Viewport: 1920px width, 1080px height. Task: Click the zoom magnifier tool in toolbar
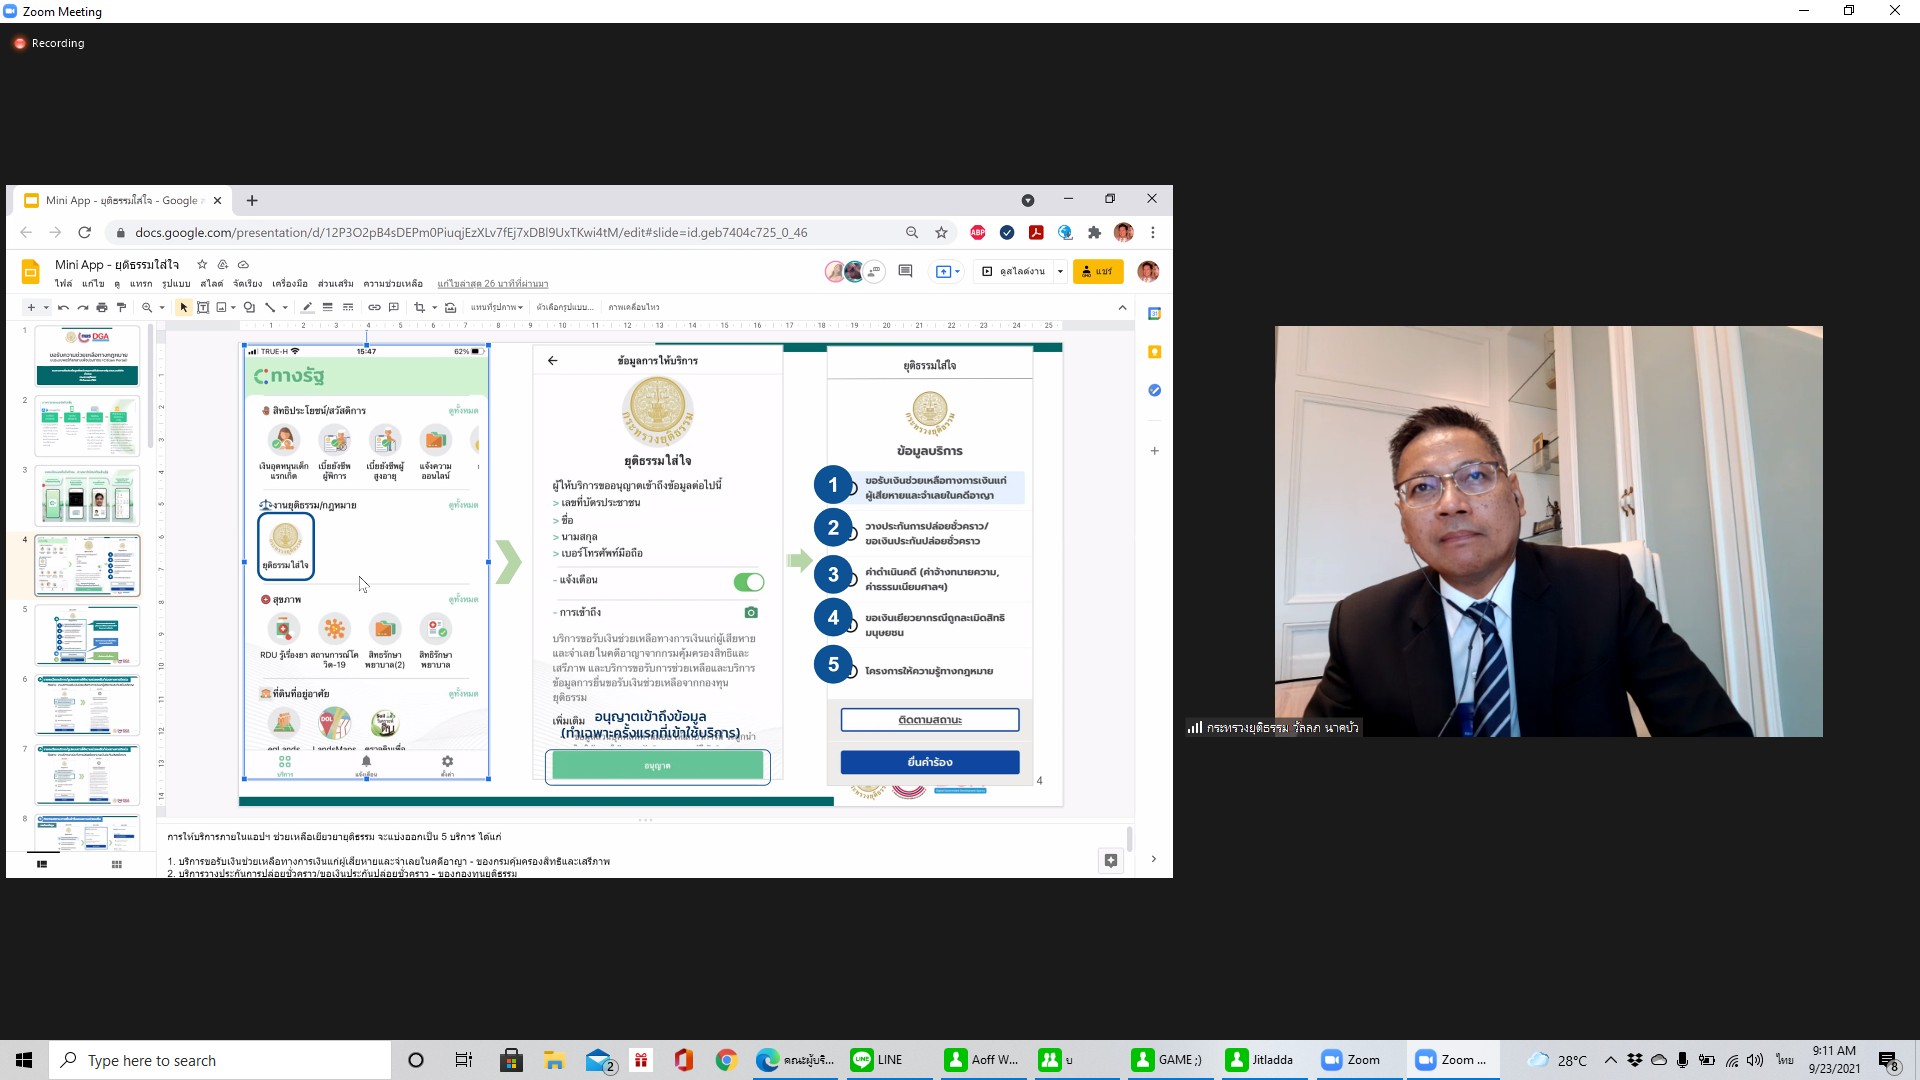click(147, 307)
